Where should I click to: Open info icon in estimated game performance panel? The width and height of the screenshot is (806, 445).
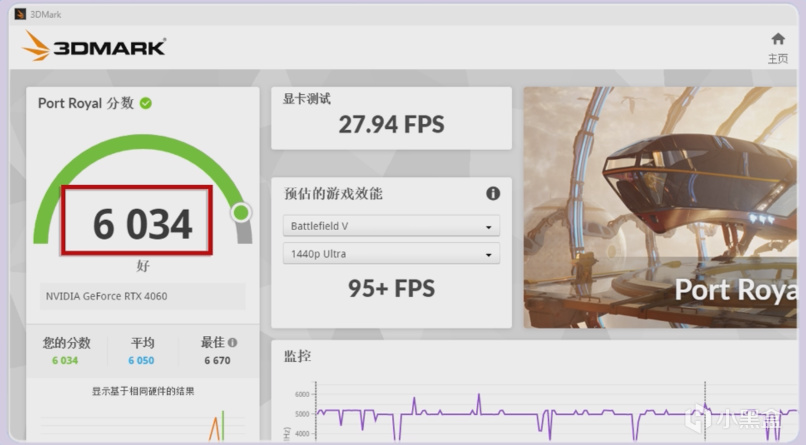click(x=492, y=193)
